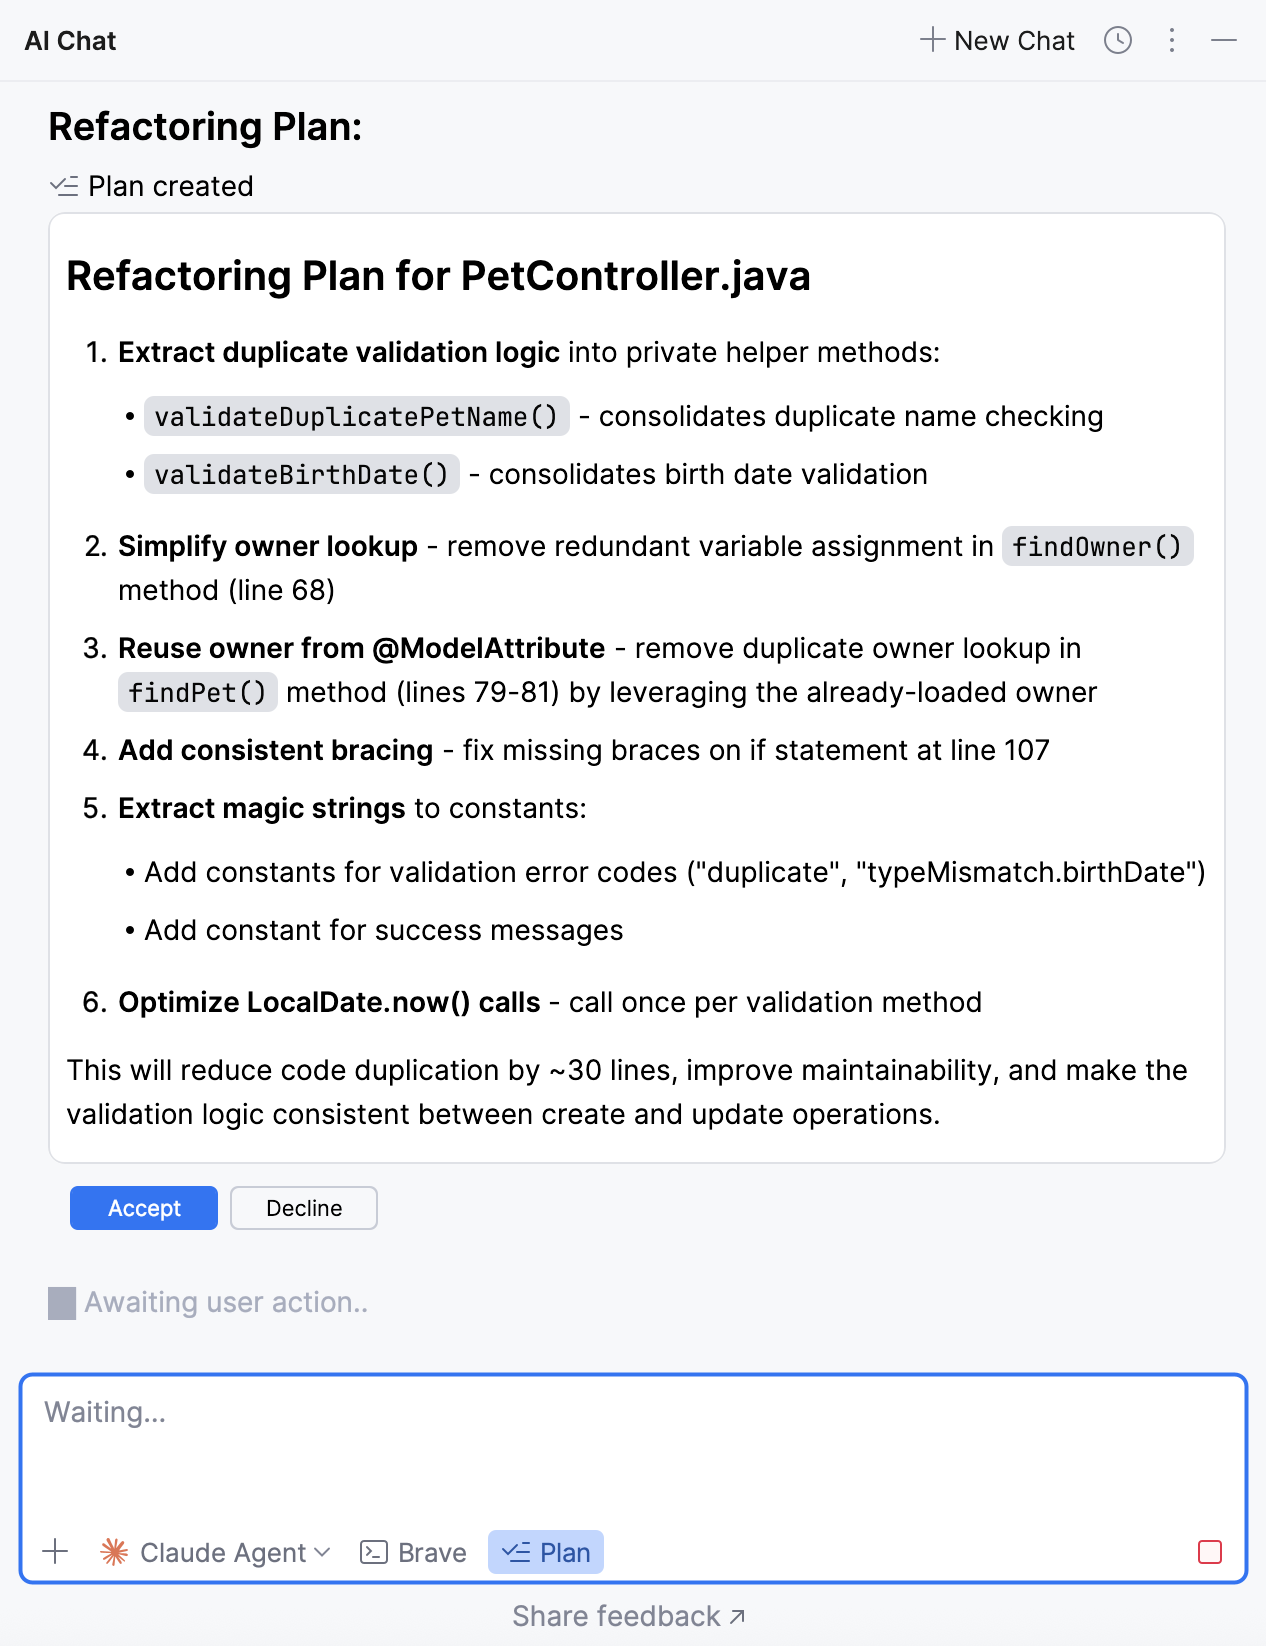Click the validateDuplicatePetName() code chip

(x=357, y=416)
